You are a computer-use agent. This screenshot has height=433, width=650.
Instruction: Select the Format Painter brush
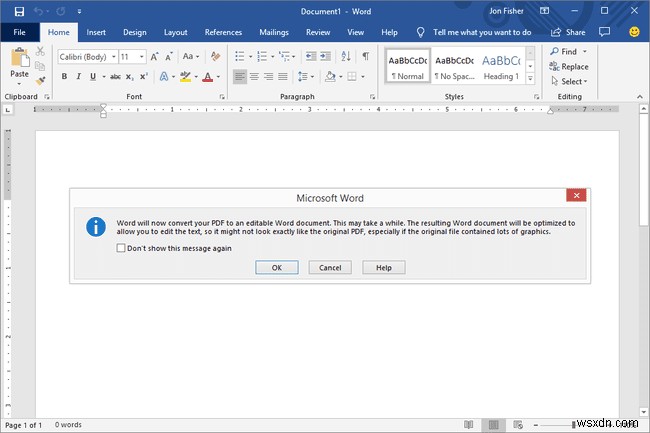pyautogui.click(x=40, y=81)
